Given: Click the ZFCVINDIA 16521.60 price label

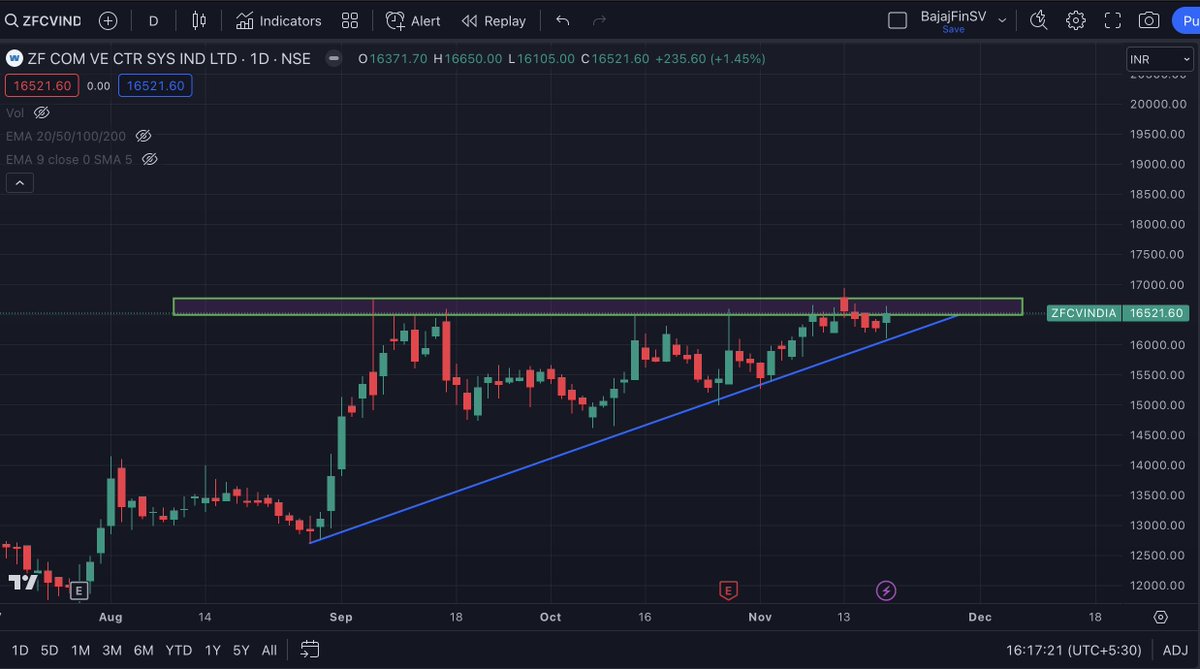Looking at the screenshot, I should click(1117, 313).
